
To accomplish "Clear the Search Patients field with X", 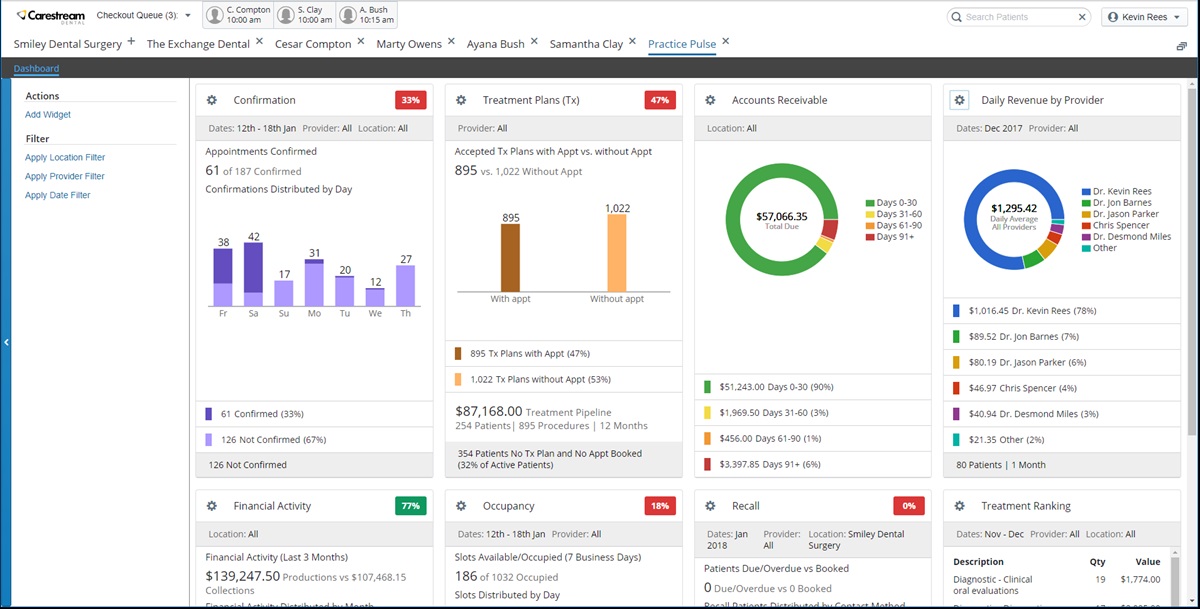I will [1082, 17].
